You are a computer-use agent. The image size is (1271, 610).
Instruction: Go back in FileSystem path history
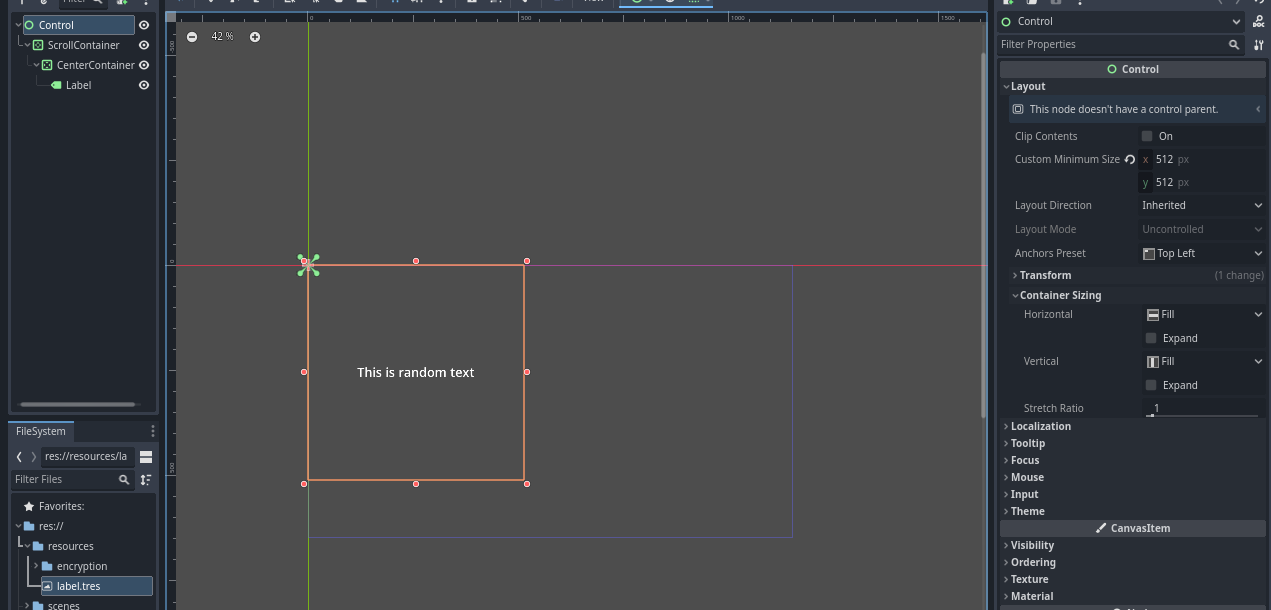point(19,456)
